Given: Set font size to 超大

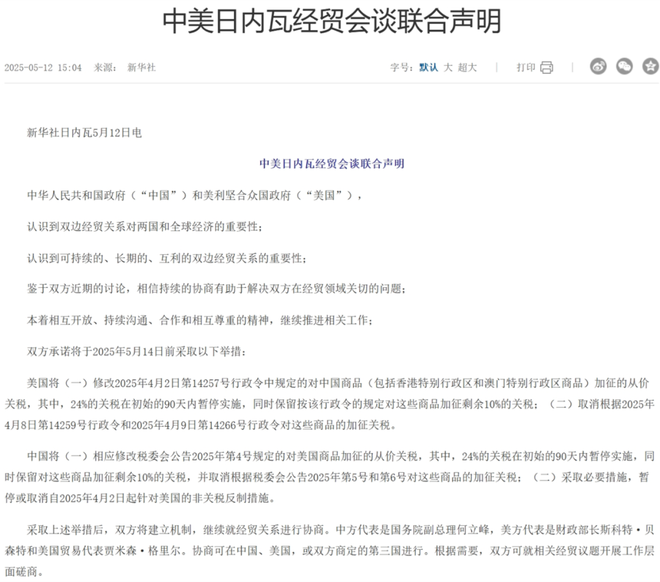Looking at the screenshot, I should 467,68.
